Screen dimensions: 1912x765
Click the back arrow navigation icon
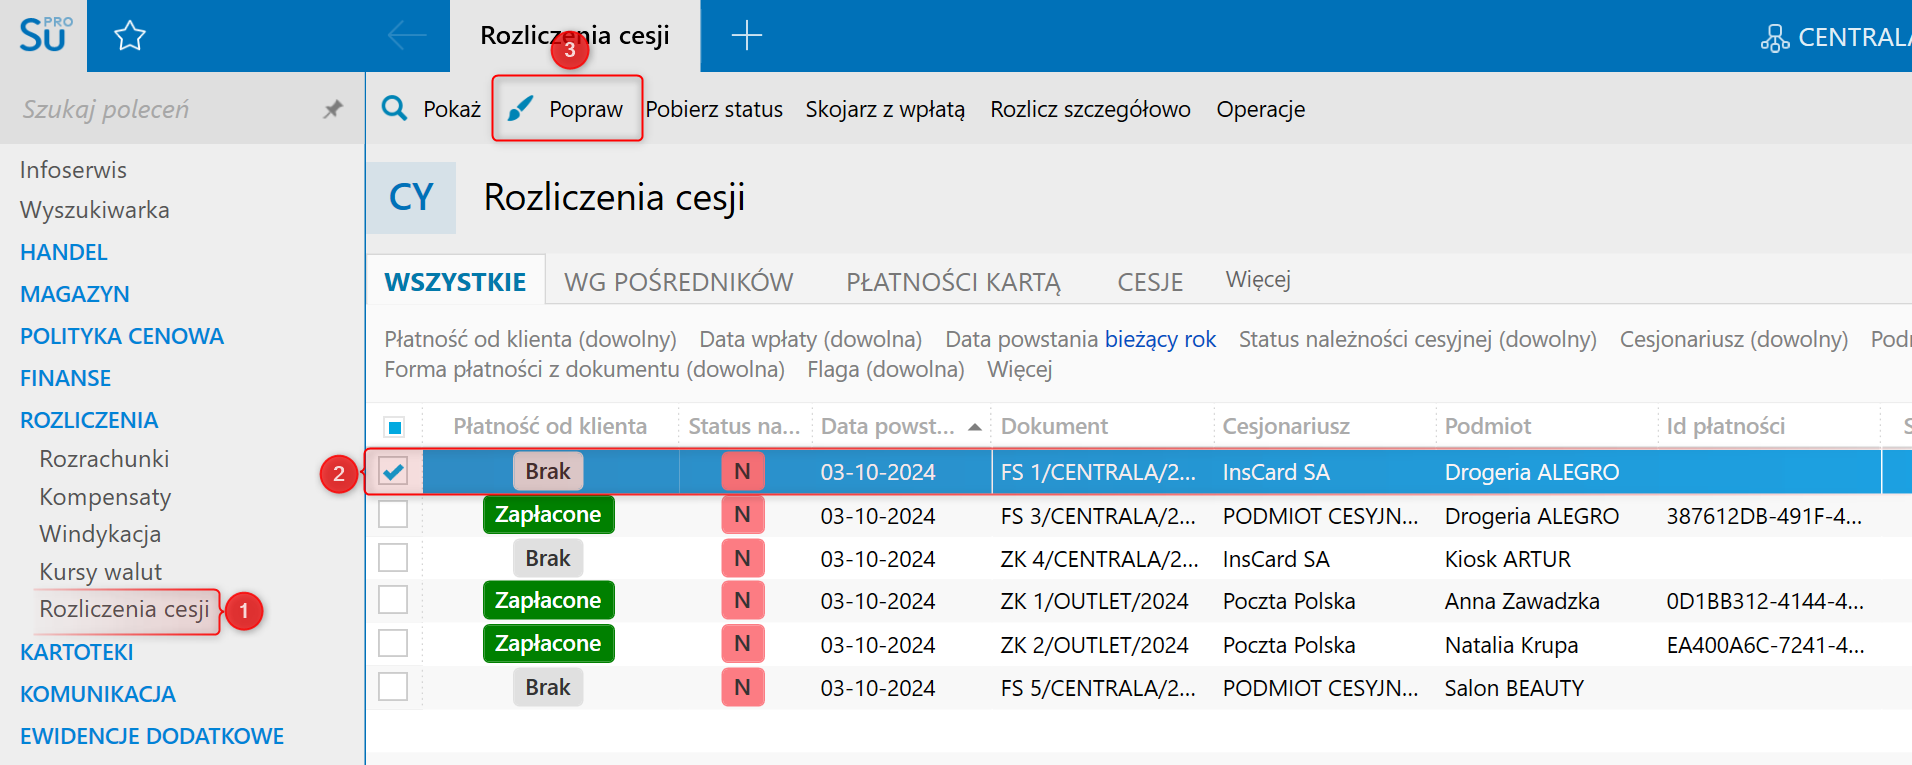pyautogui.click(x=406, y=36)
